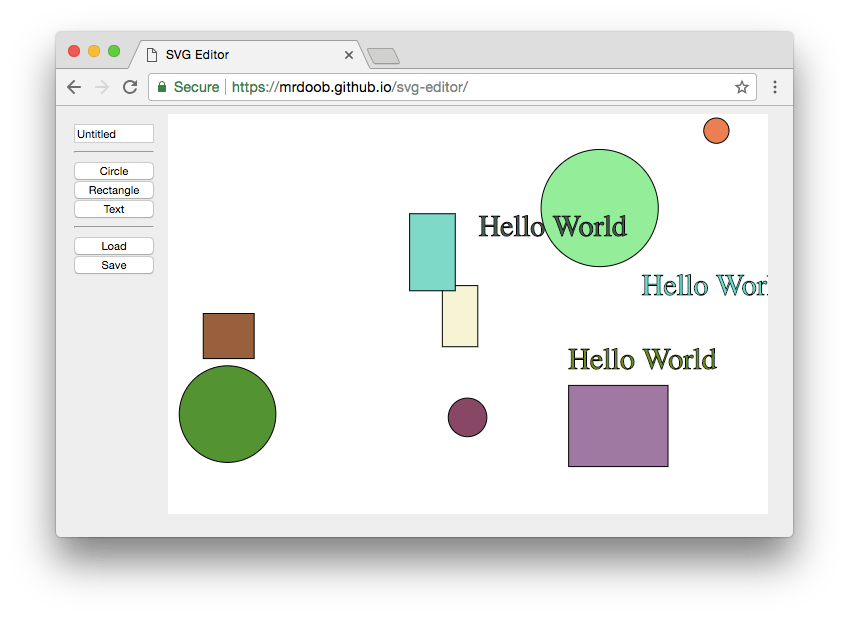This screenshot has height=617, width=849.
Task: Click the Untitled document name field
Action: [x=113, y=133]
